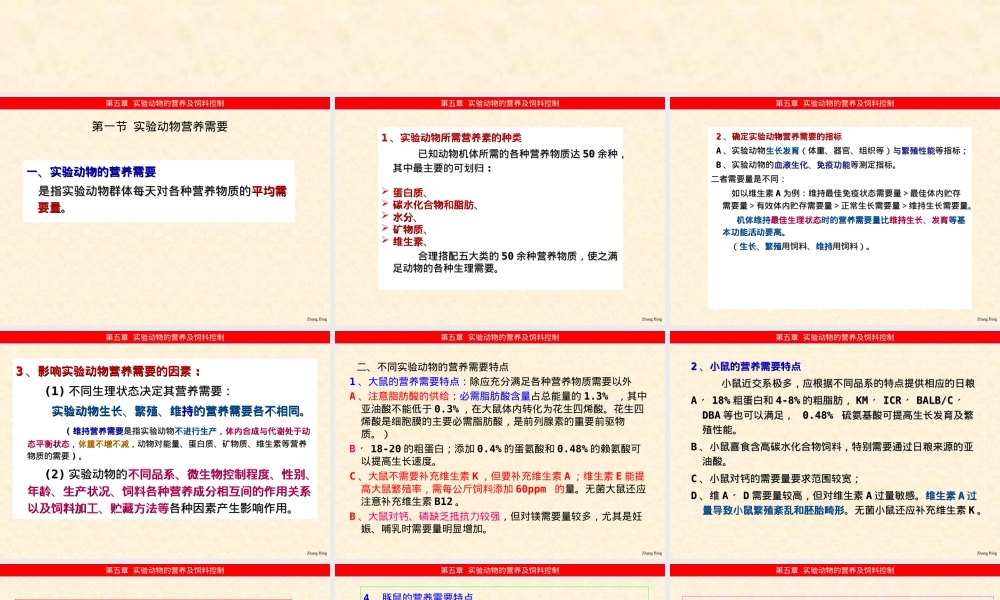
Task: Click the bullet item 蛋白质
Action: pos(409,192)
